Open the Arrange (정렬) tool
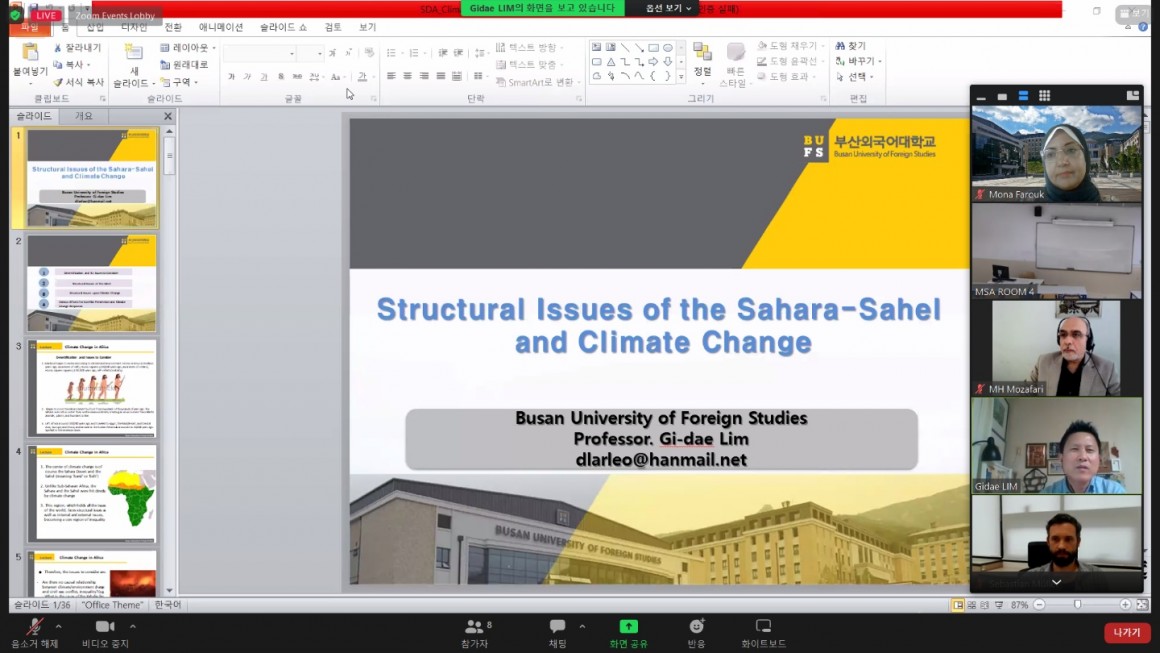The height and width of the screenshot is (653, 1160). coord(702,60)
